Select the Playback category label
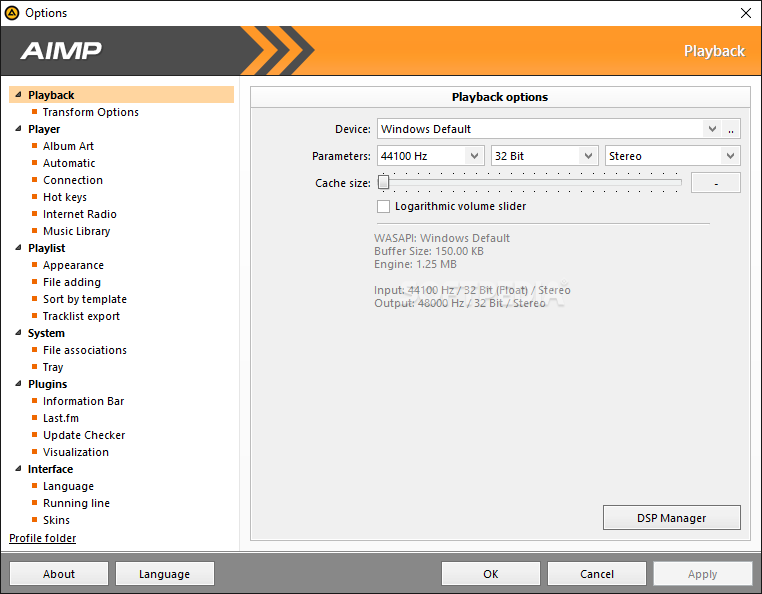The width and height of the screenshot is (762, 594). 51,95
